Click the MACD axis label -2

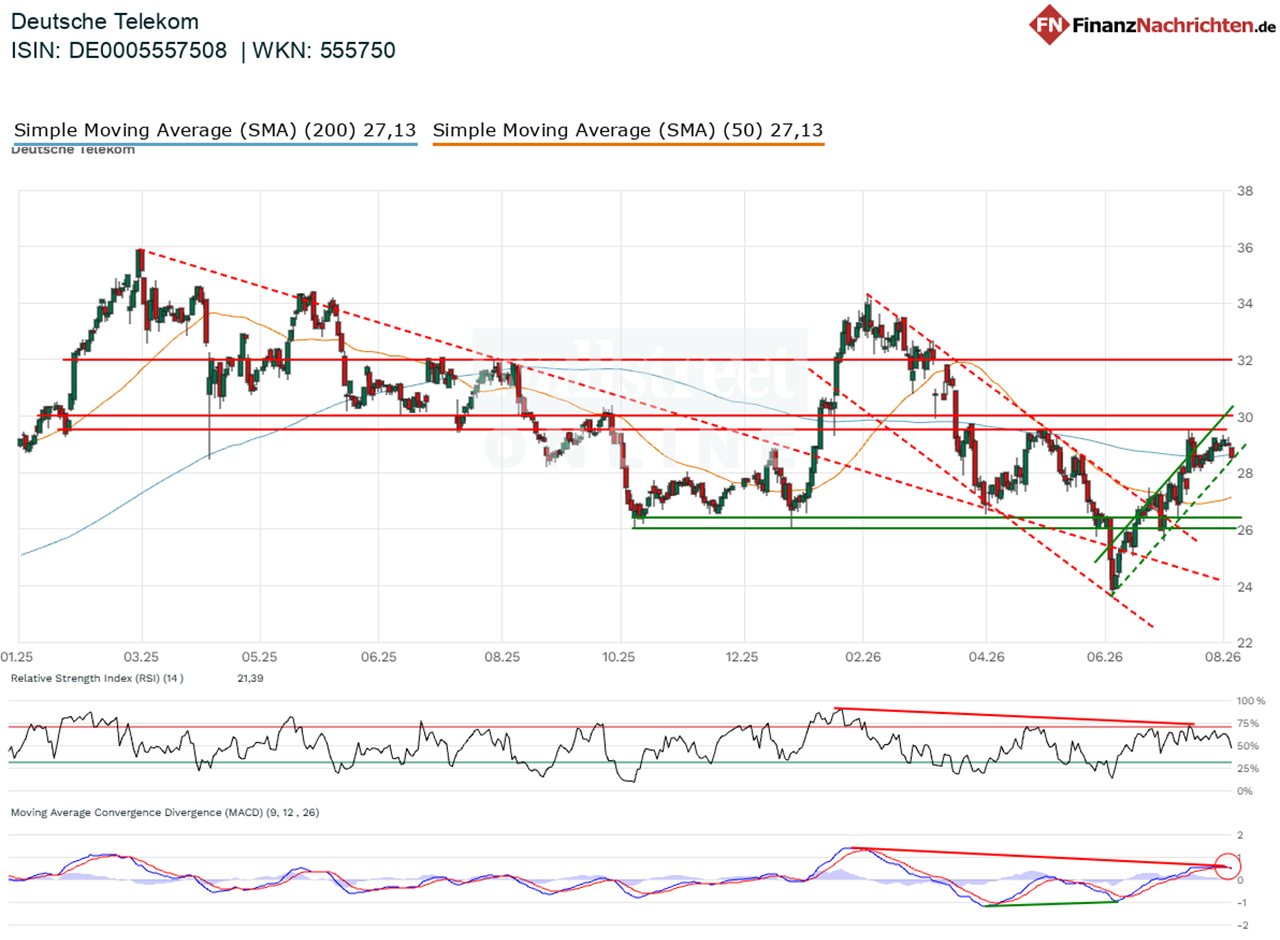pyautogui.click(x=1242, y=924)
